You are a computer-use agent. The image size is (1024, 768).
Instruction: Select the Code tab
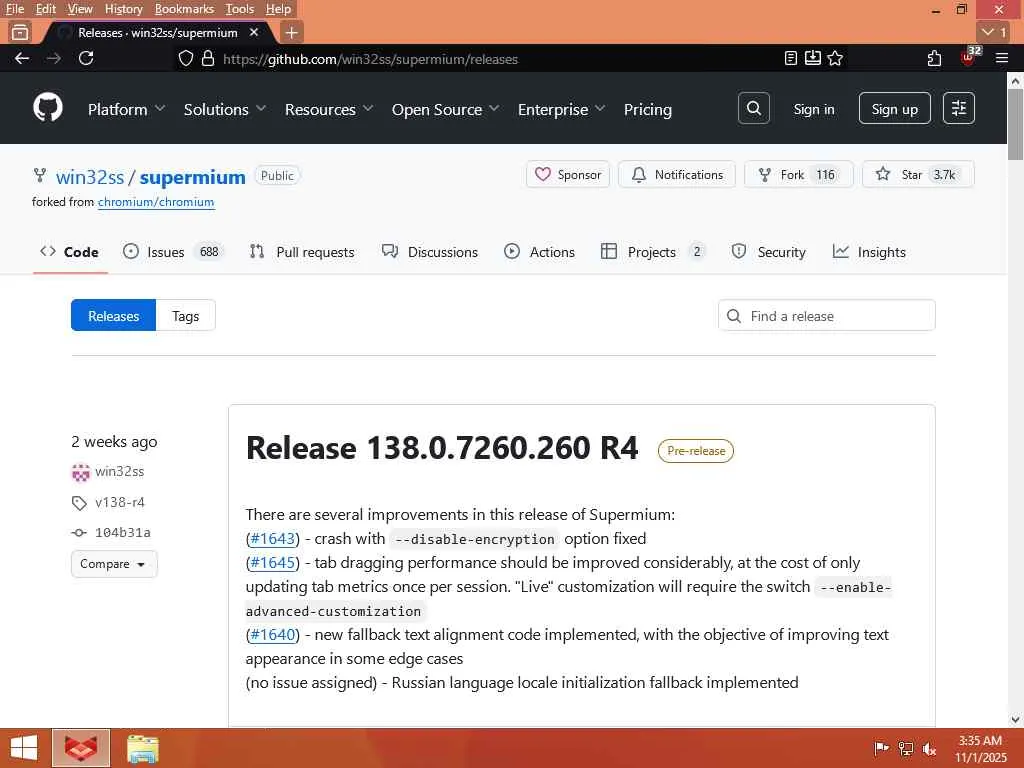[x=69, y=252]
